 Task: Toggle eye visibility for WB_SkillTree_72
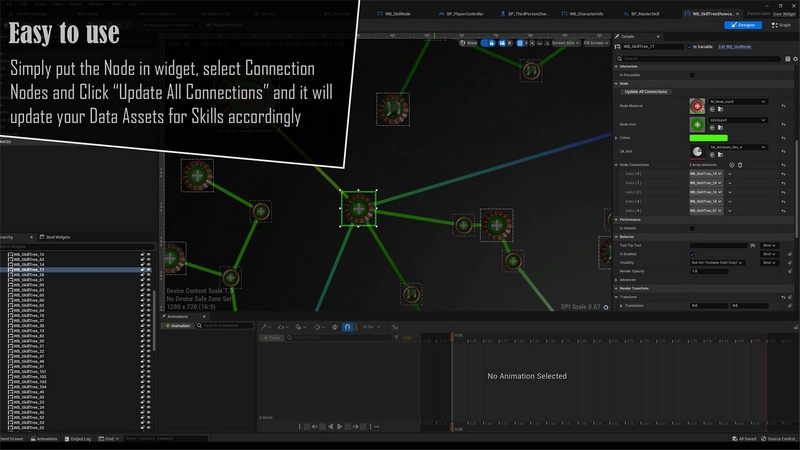(146, 255)
